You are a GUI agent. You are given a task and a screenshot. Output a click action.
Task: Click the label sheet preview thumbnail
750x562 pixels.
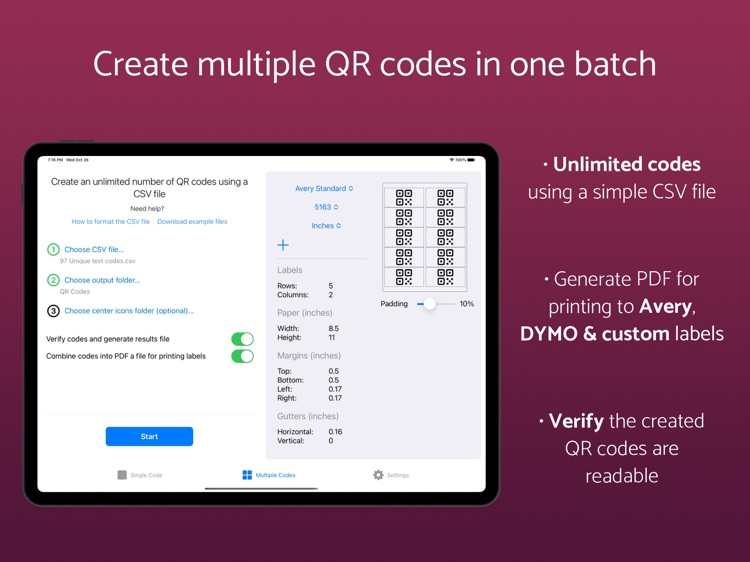(425, 237)
